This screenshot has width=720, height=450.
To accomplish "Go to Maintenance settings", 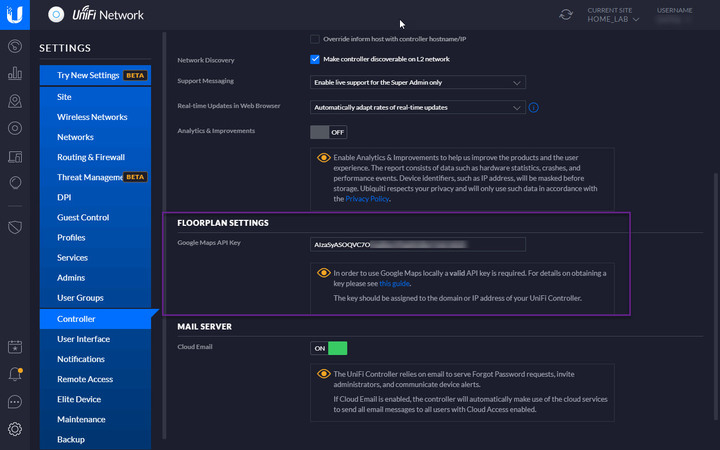I will pyautogui.click(x=96, y=419).
